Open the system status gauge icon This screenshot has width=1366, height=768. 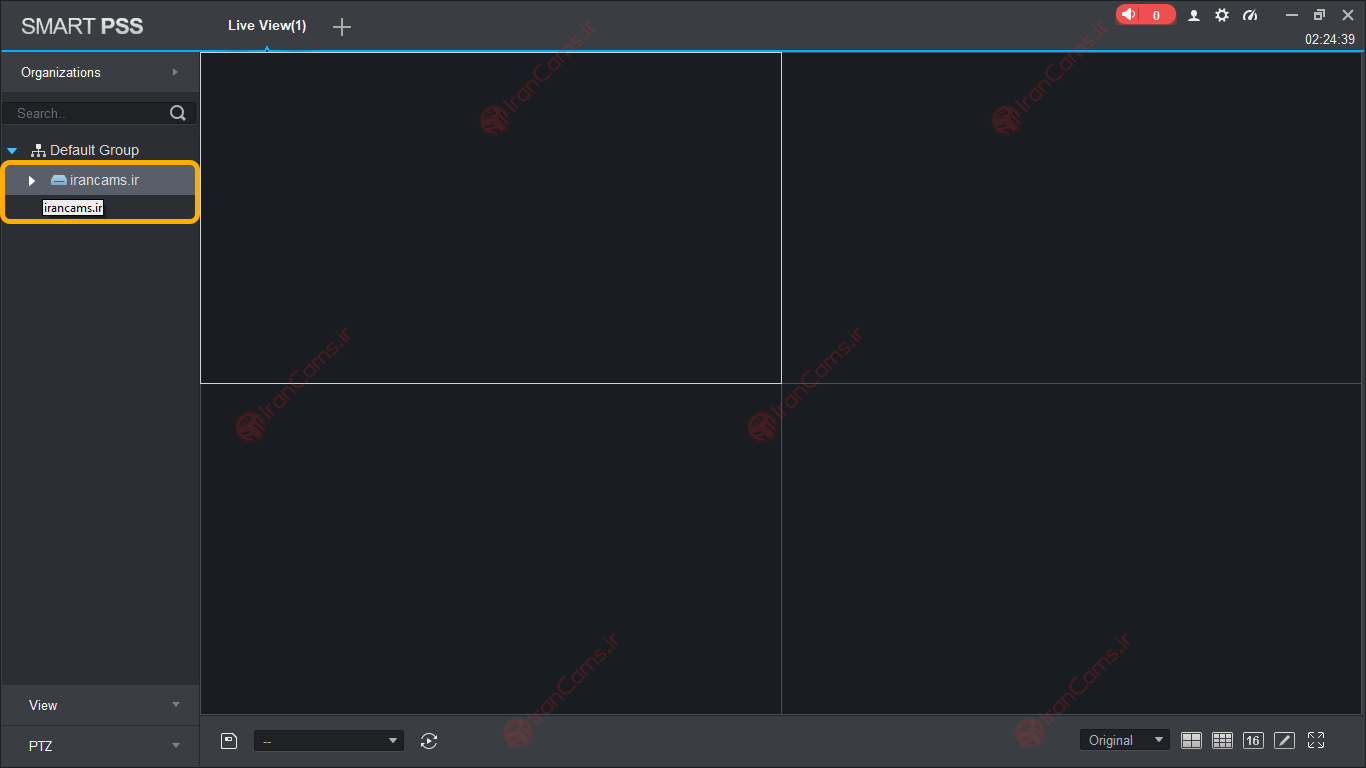[x=1250, y=15]
